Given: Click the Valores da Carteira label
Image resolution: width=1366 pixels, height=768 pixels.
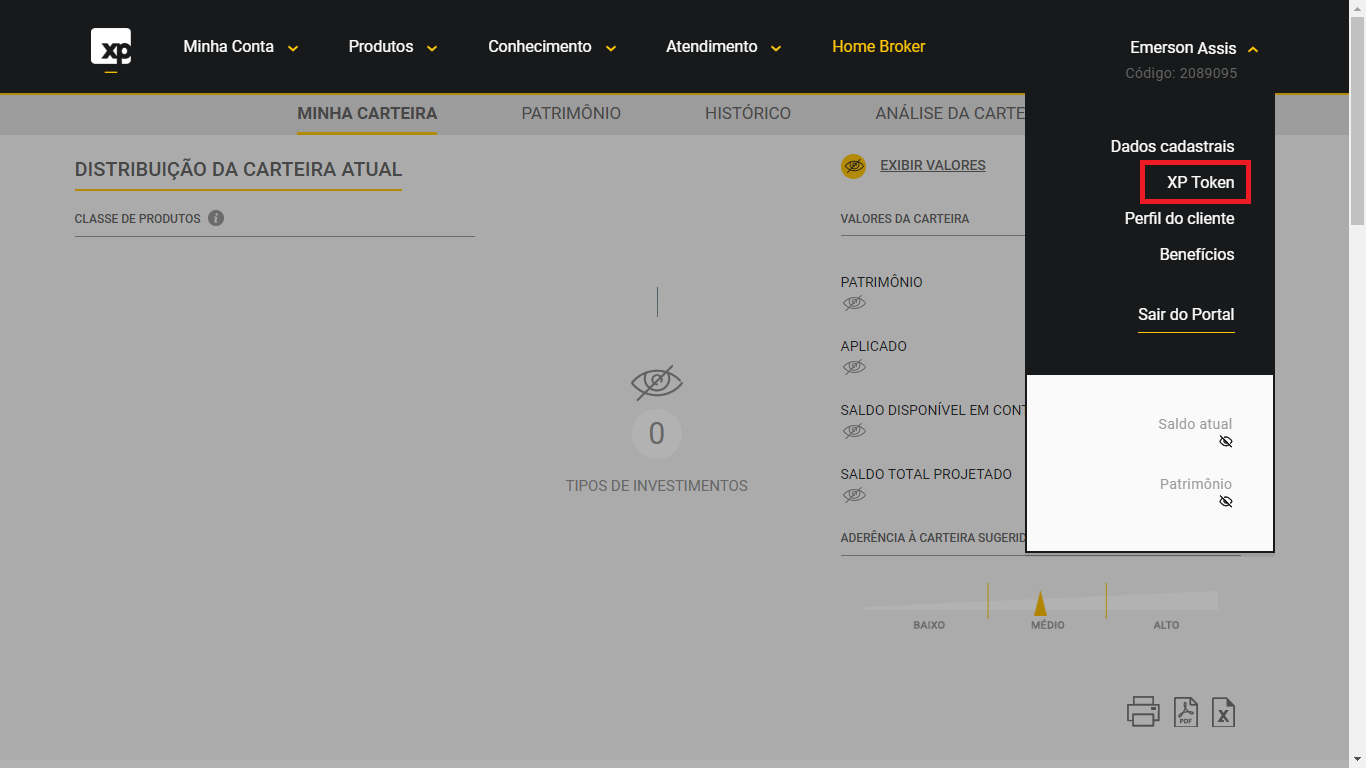Looking at the screenshot, I should 905,219.
